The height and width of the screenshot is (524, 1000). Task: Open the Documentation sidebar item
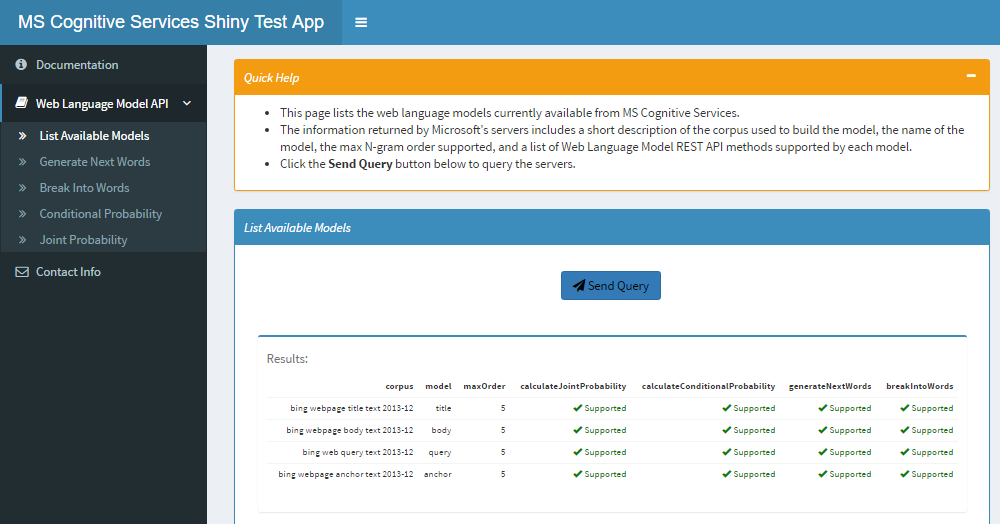(x=77, y=65)
